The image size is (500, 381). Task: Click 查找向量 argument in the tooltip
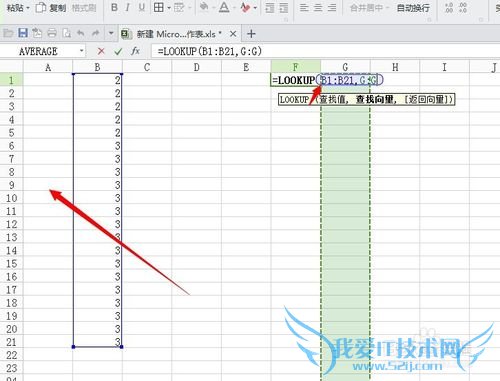[x=374, y=99]
